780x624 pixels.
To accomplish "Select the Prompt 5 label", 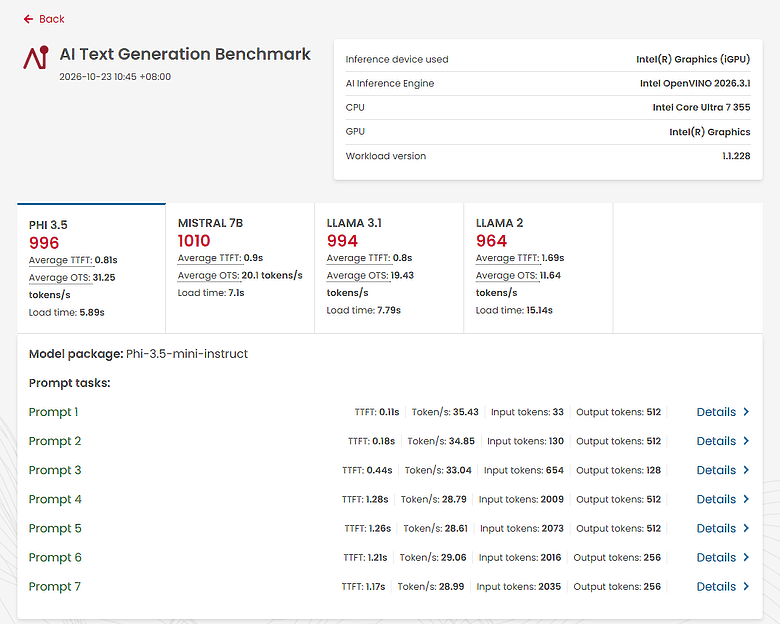I will click(55, 528).
